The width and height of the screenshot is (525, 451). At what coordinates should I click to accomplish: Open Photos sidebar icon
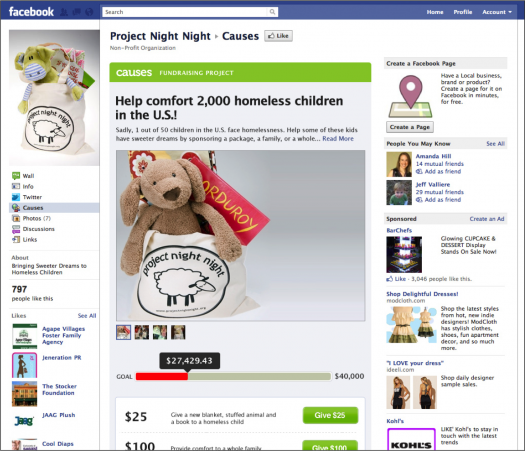point(16,218)
